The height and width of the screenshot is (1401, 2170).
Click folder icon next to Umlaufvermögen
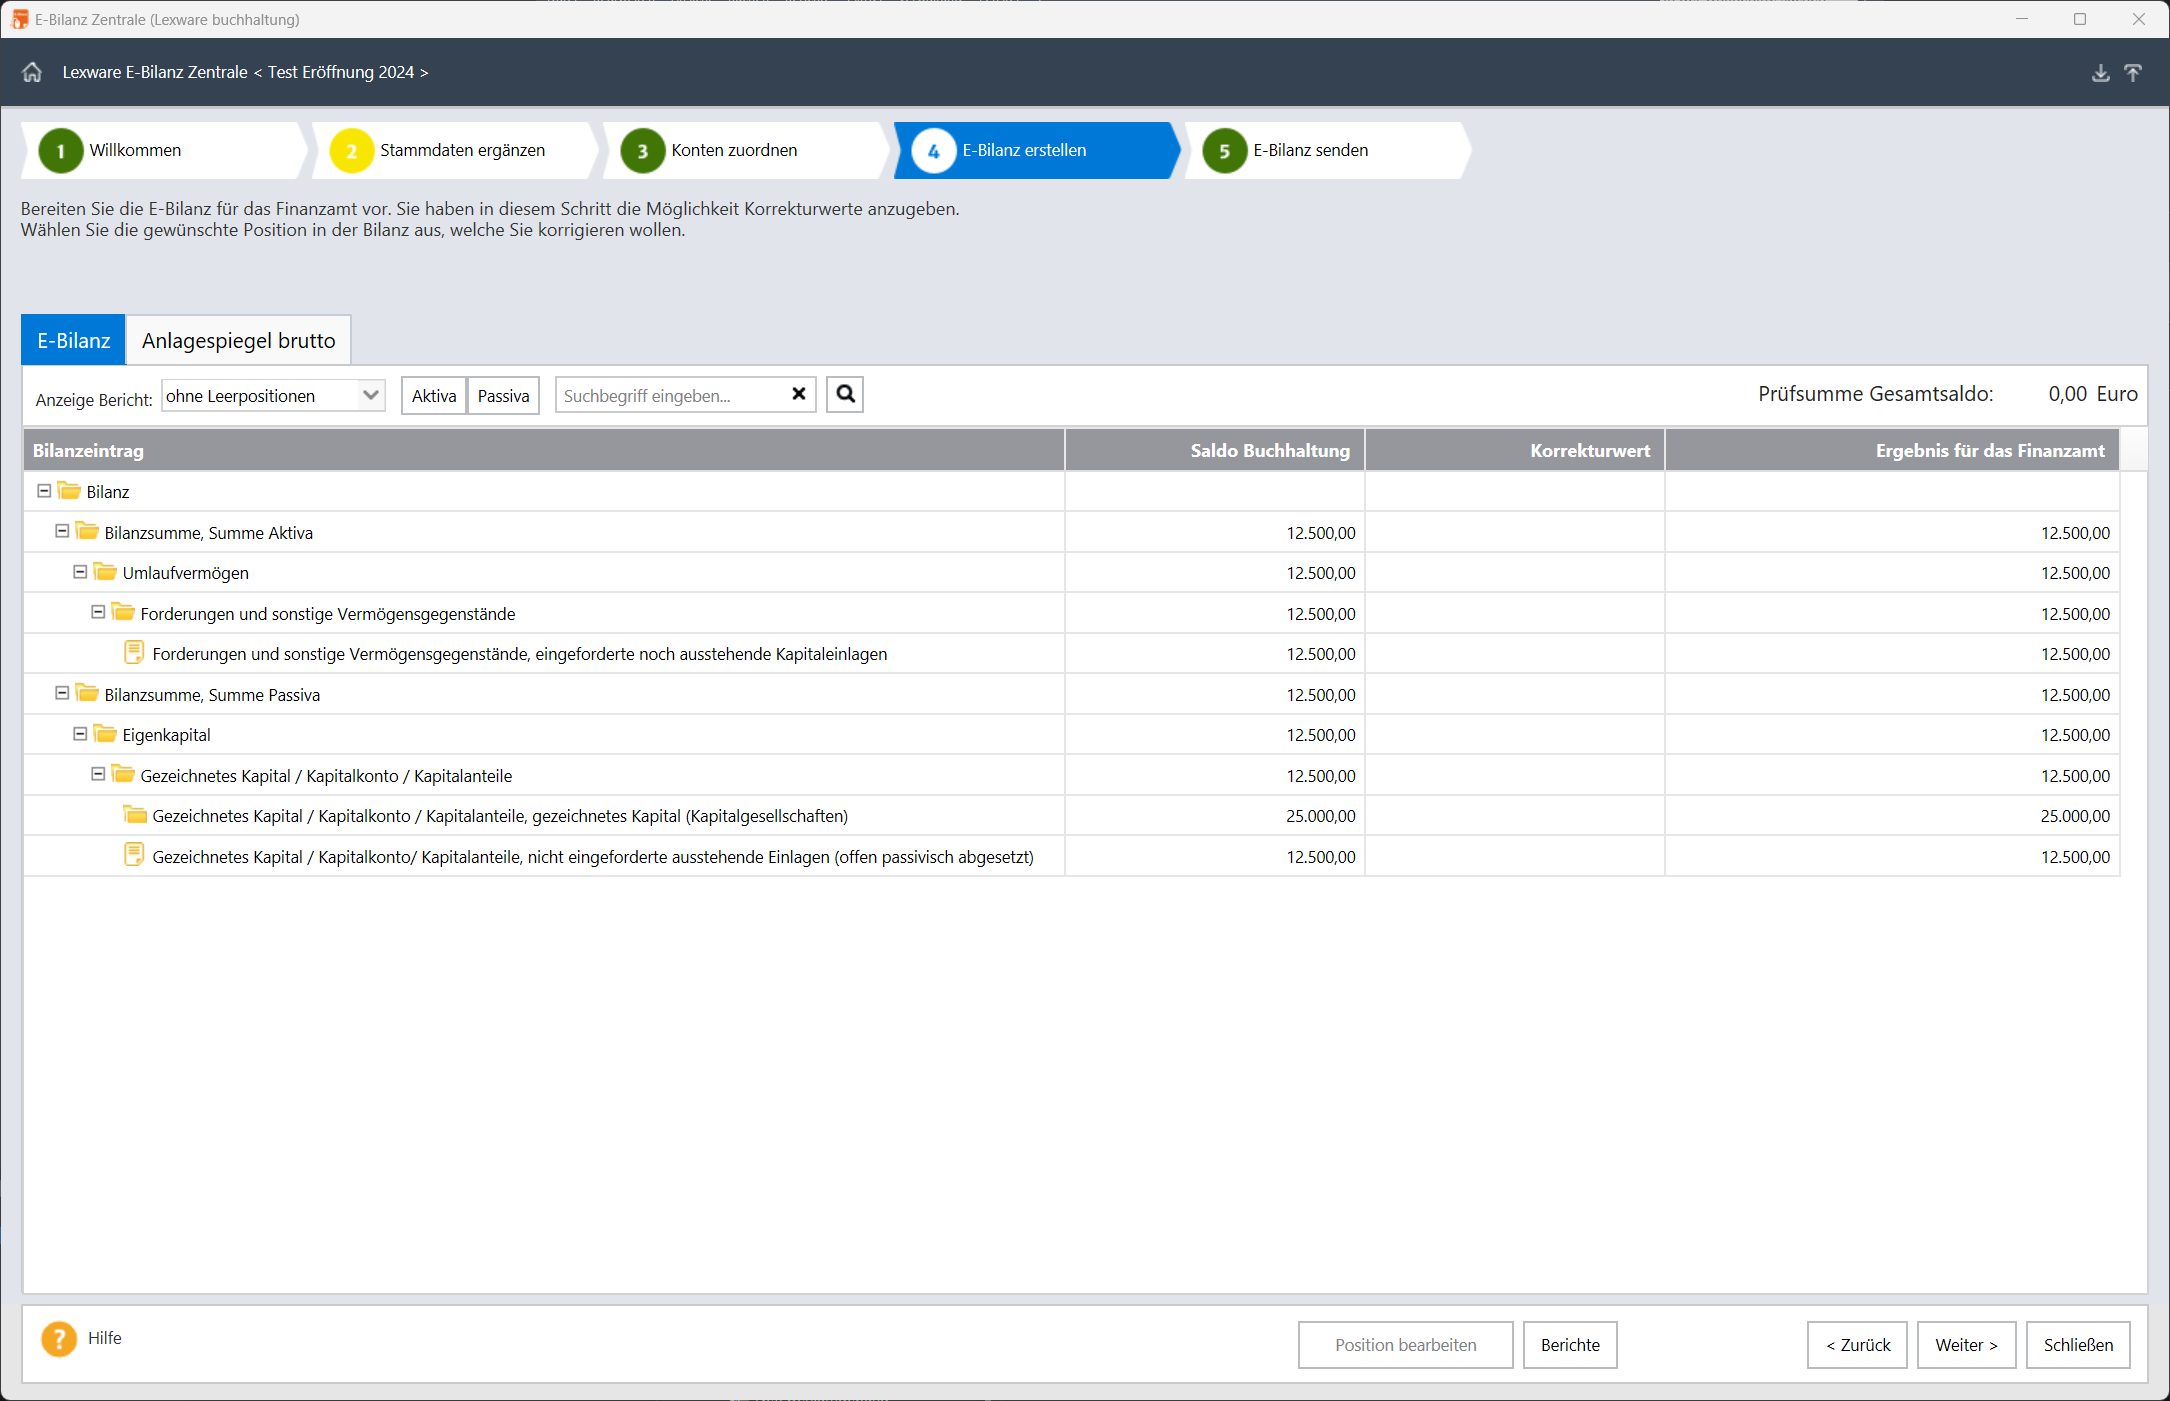click(x=105, y=572)
